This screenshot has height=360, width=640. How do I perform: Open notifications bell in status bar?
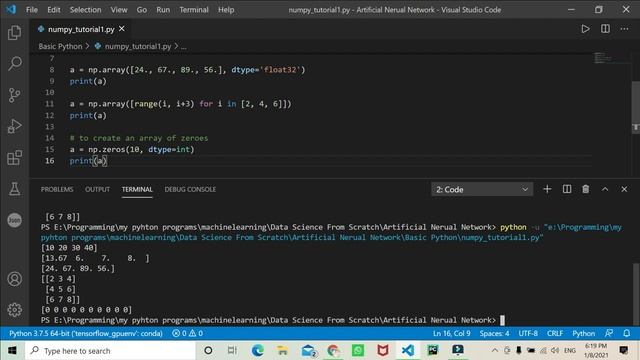click(627, 333)
